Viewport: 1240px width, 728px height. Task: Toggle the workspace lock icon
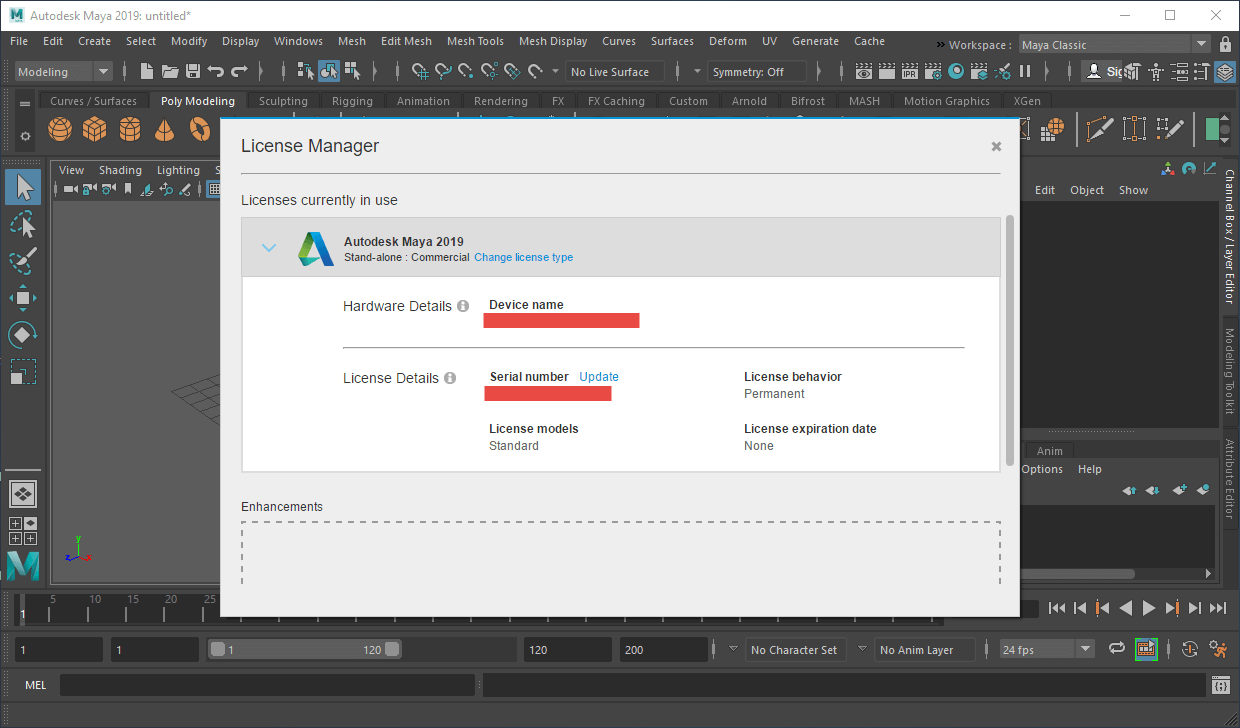click(x=1226, y=44)
